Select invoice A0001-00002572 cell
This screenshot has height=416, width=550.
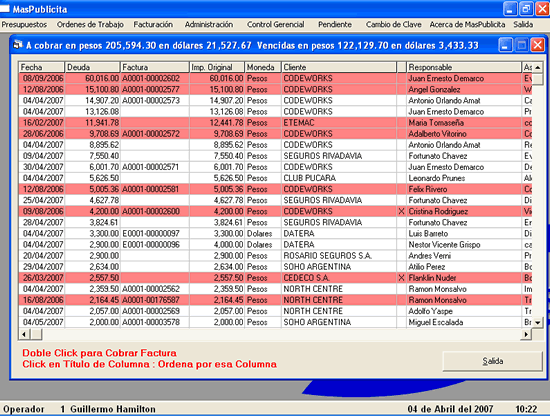pyautogui.click(x=155, y=134)
